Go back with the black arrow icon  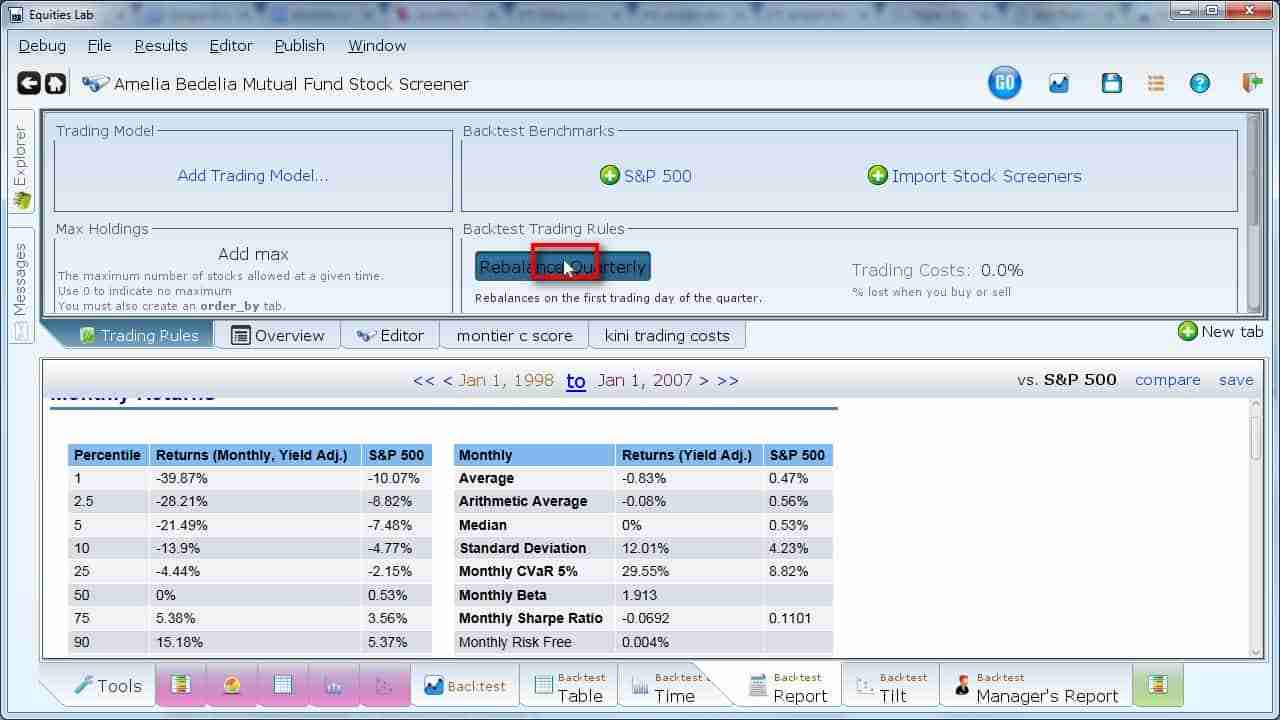point(29,83)
